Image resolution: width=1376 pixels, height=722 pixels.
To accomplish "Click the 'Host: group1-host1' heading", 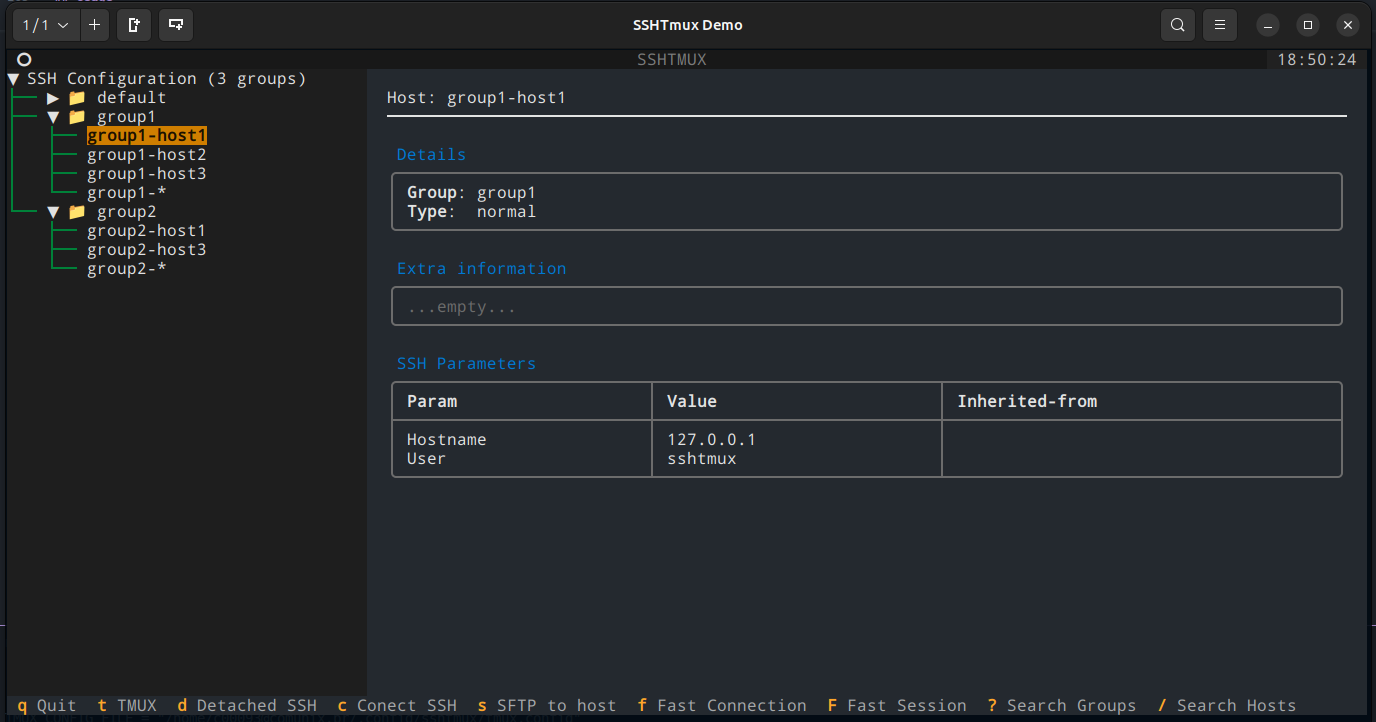I will pos(477,98).
